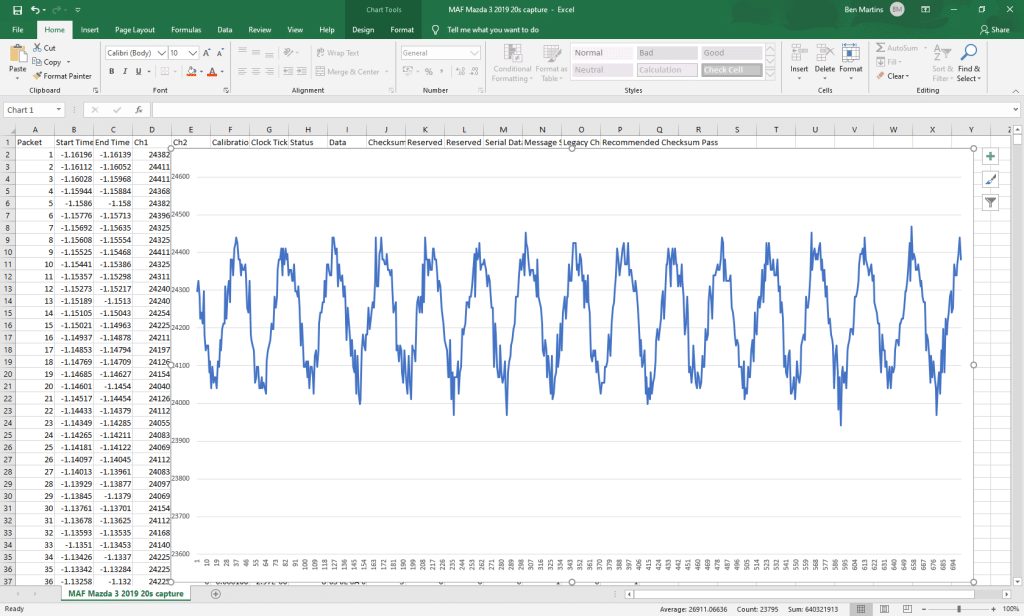Toggle Underline formatting

pos(138,71)
